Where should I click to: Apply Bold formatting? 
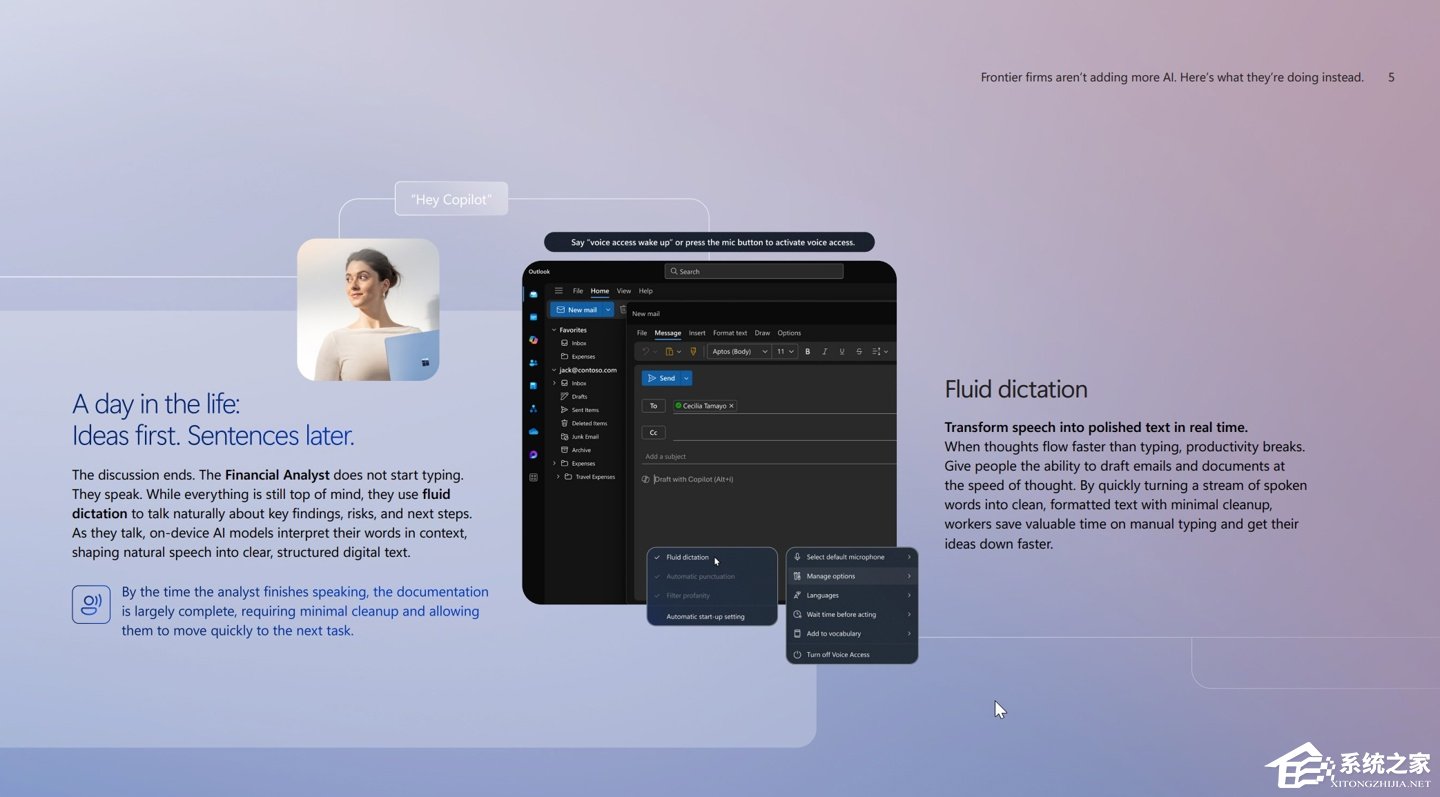click(808, 351)
